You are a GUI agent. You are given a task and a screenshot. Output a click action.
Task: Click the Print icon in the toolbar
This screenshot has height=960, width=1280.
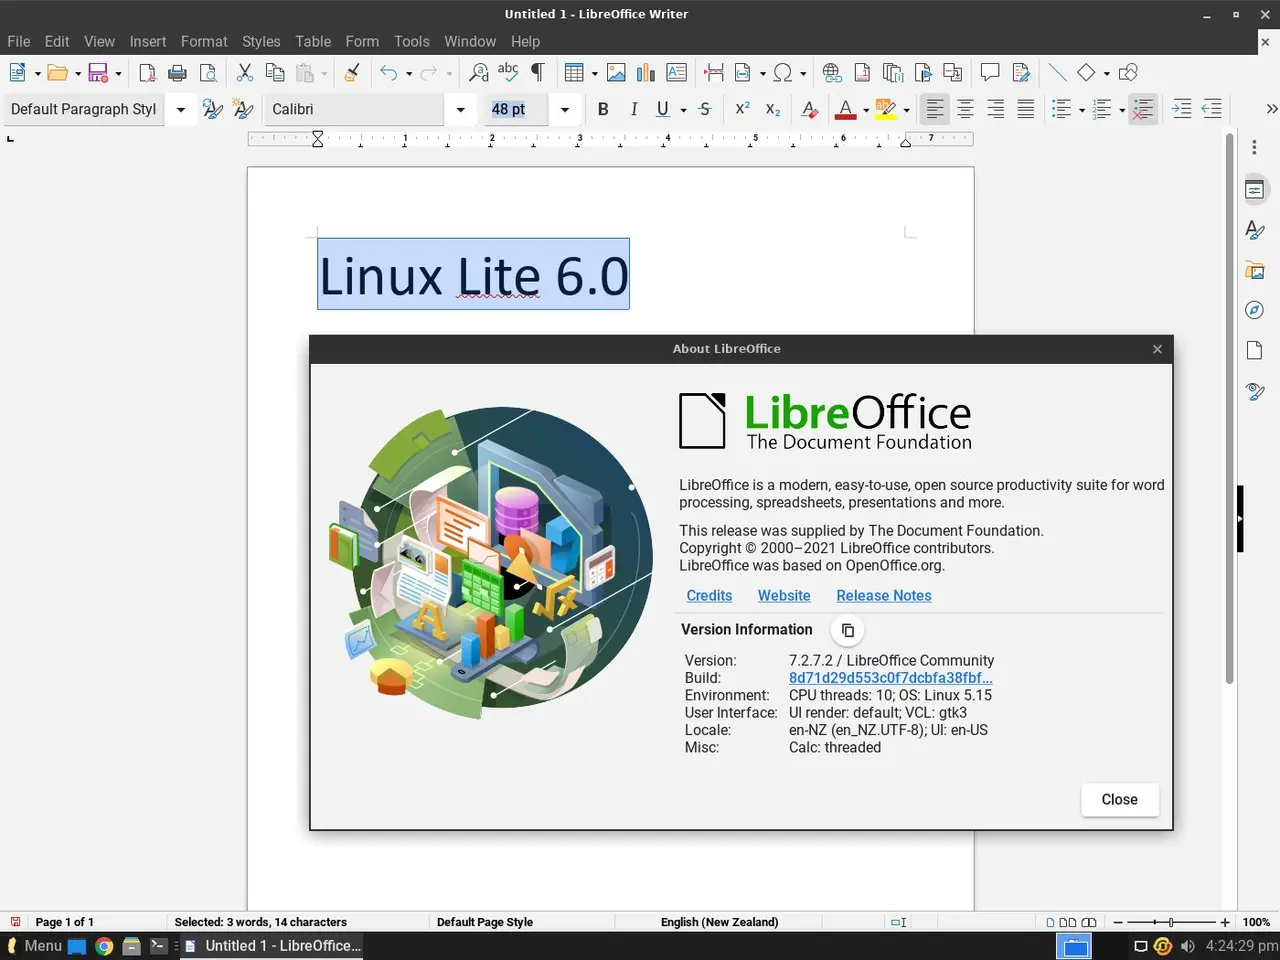178,73
